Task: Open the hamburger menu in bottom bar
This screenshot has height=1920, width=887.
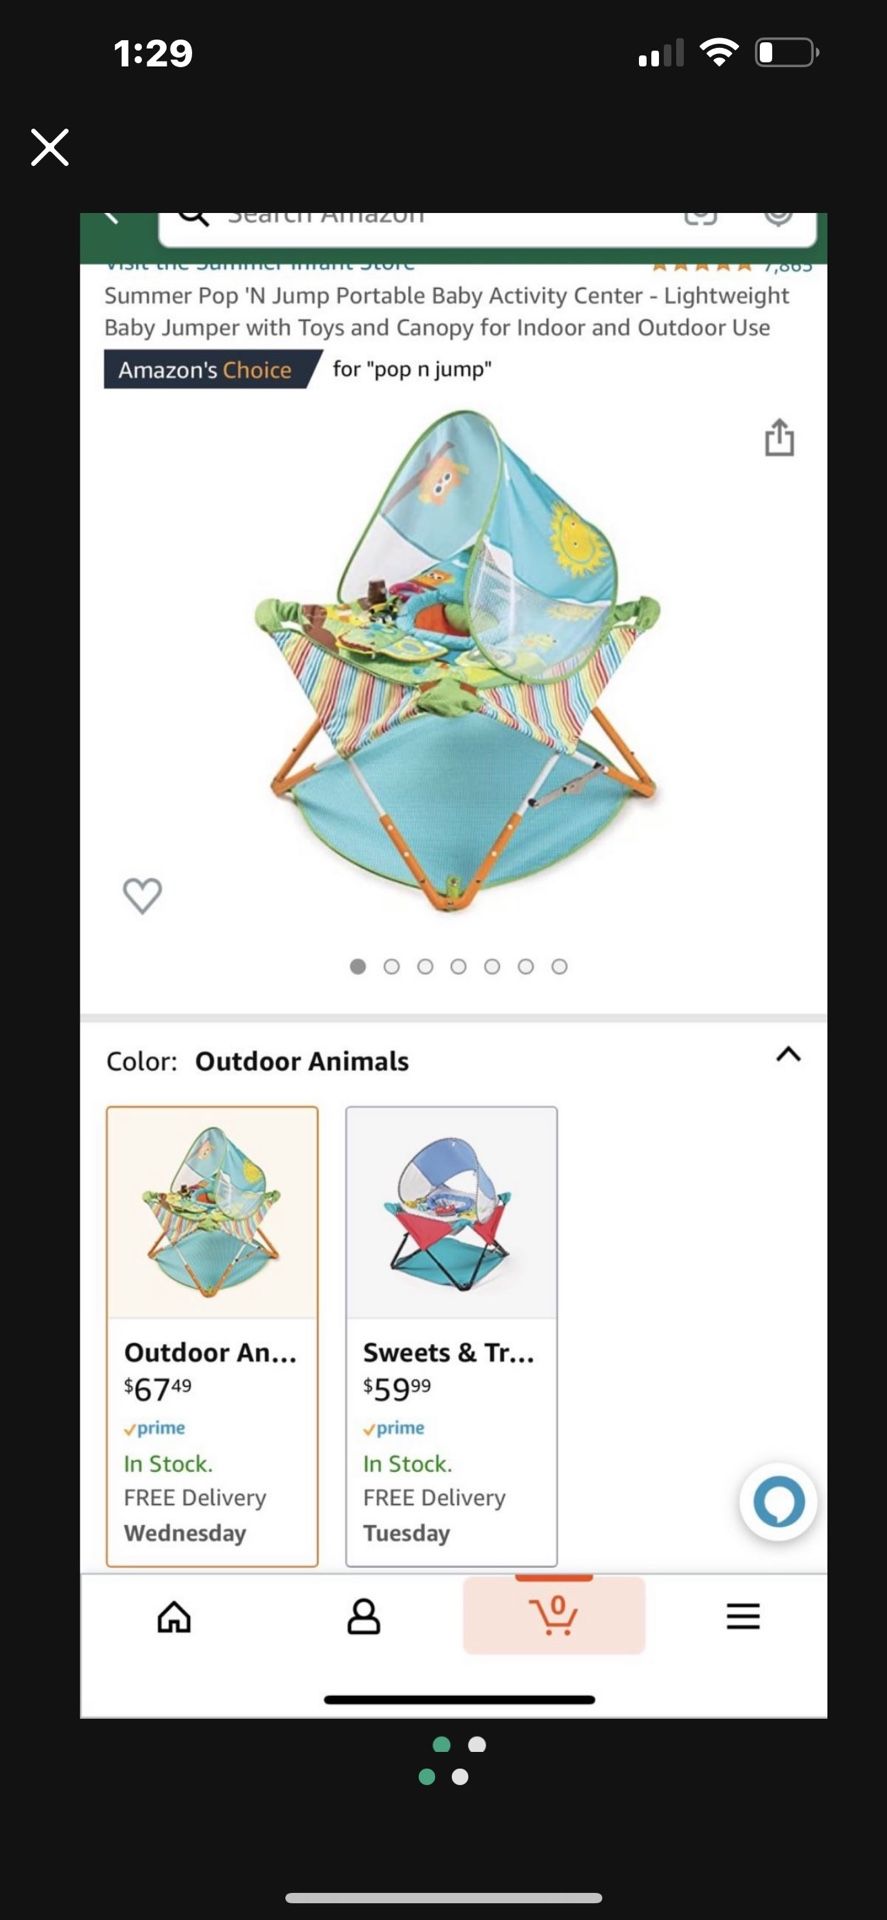Action: 743,1616
